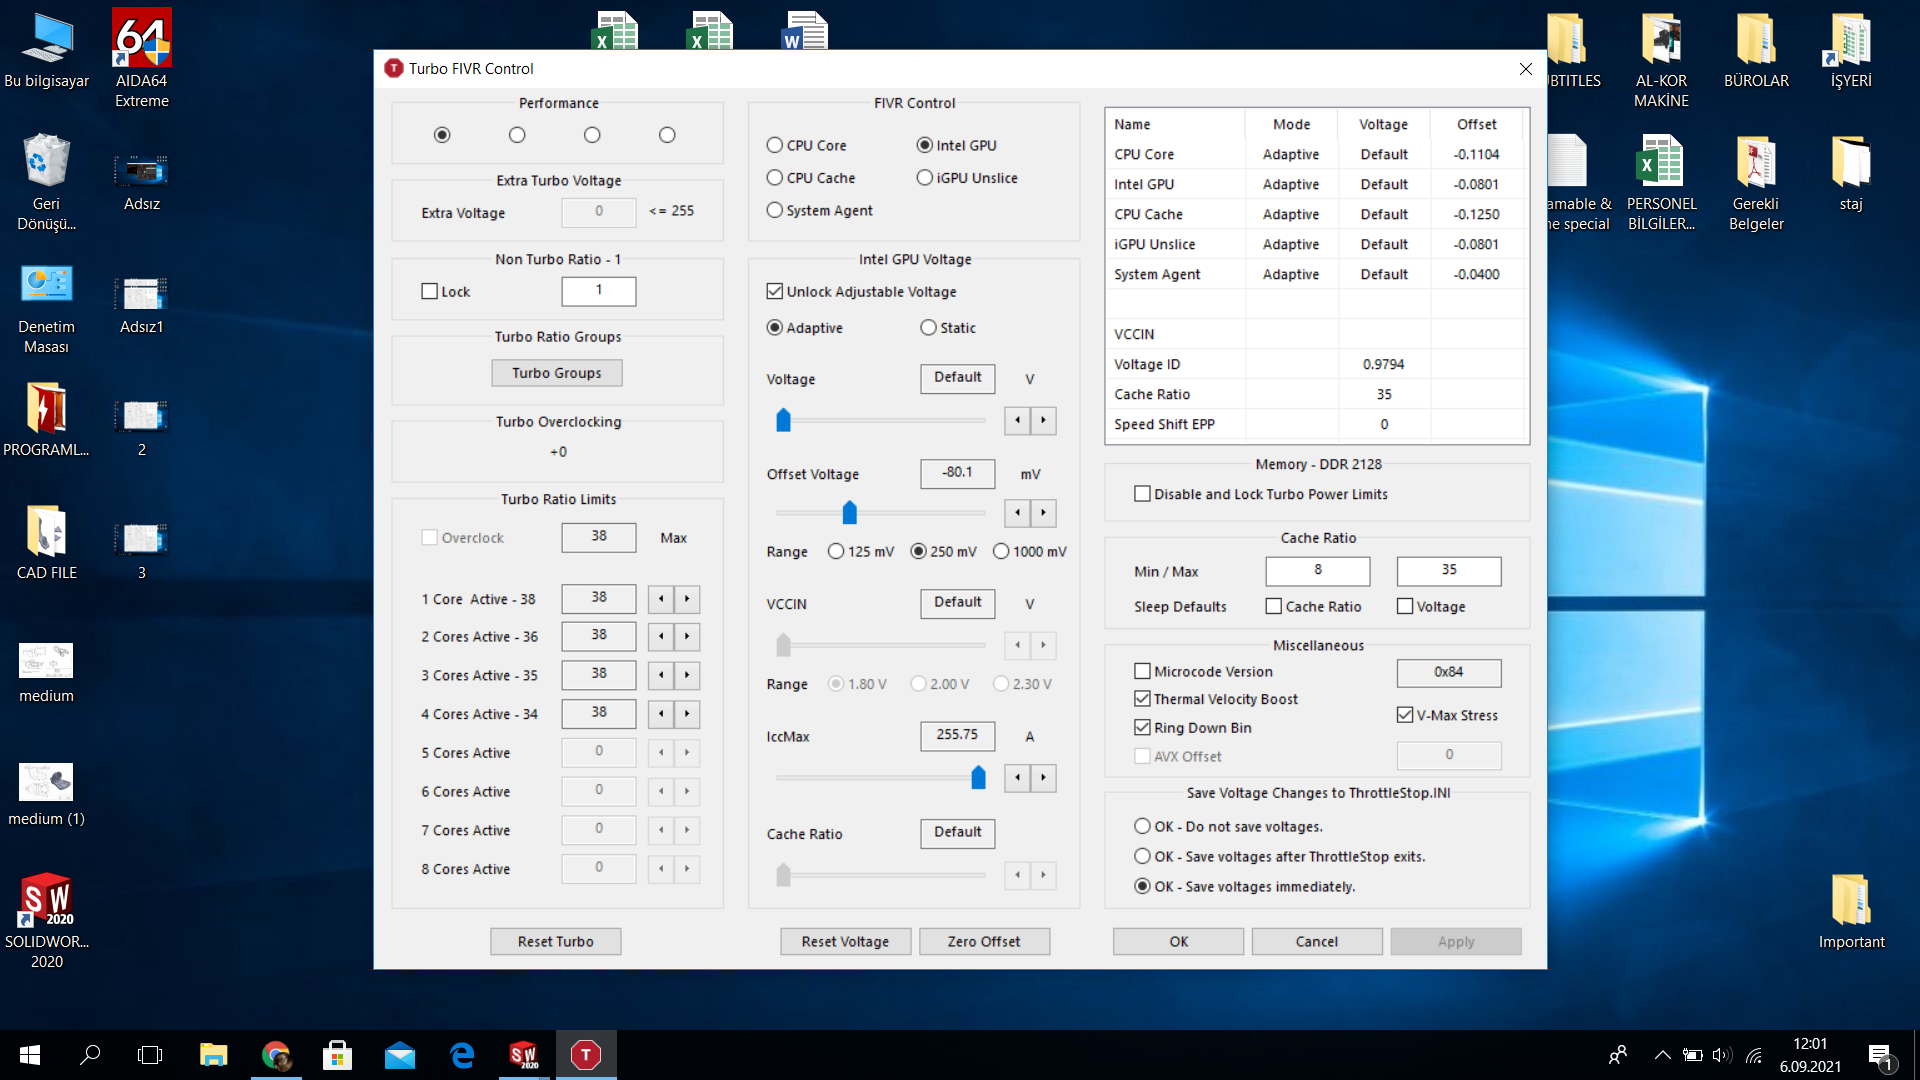The height and width of the screenshot is (1080, 1920).
Task: Open the SOLIDWORKS 2020 desktop shortcut
Action: (x=46, y=900)
